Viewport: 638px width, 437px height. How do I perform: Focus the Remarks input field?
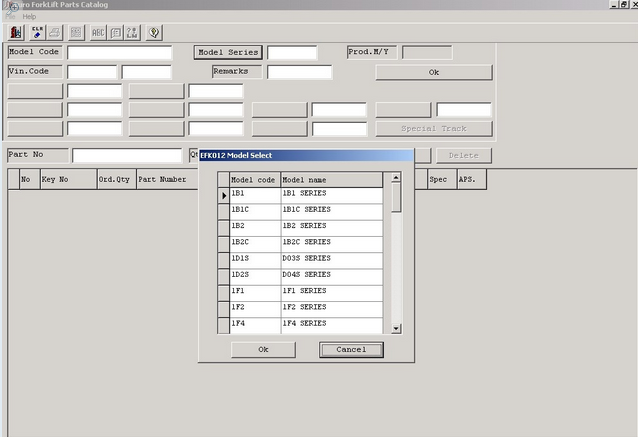(299, 72)
